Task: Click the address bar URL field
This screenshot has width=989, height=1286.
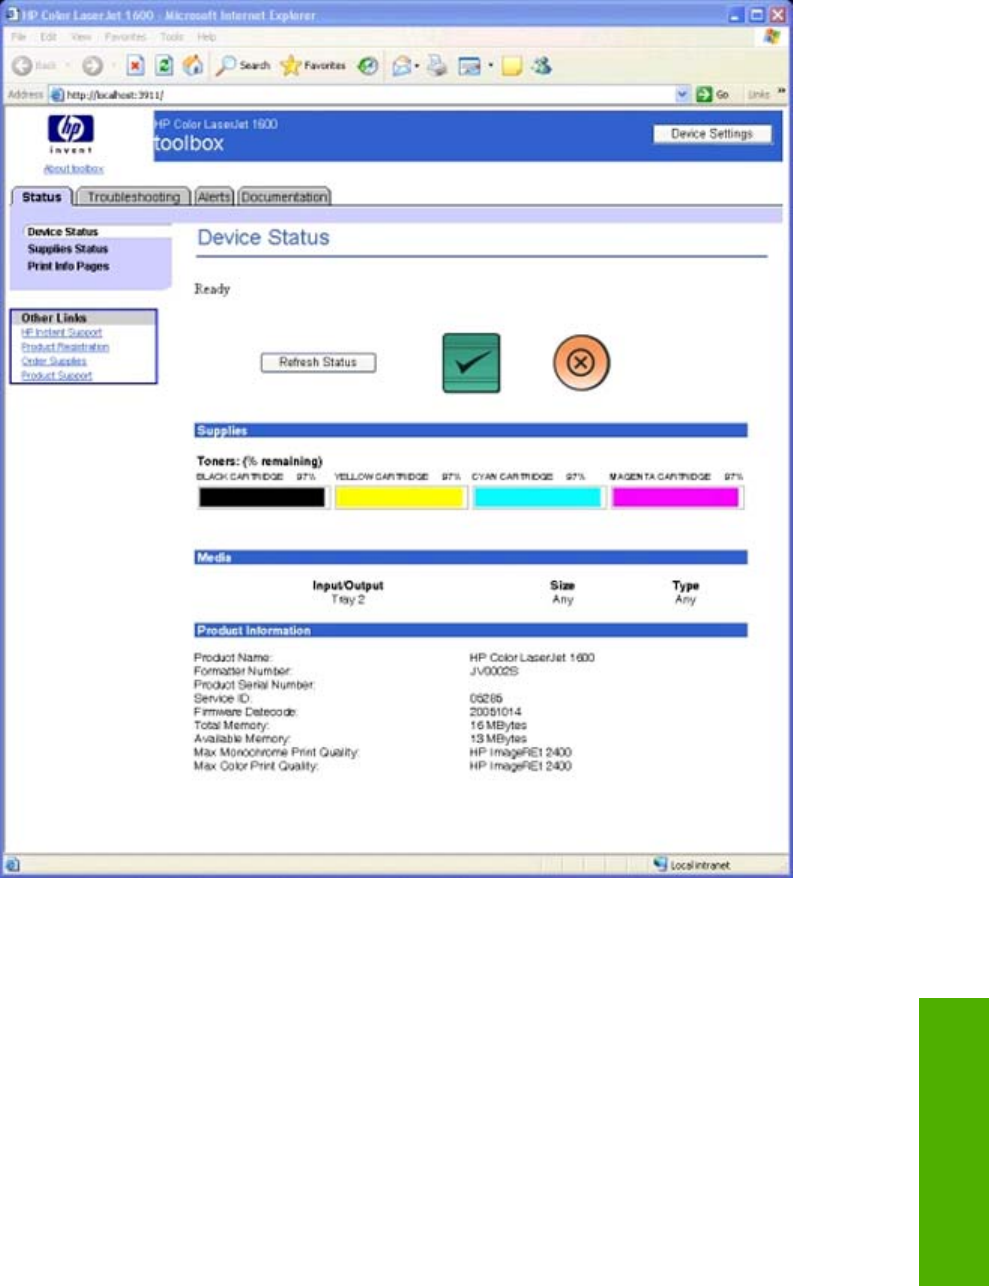Action: 369,94
